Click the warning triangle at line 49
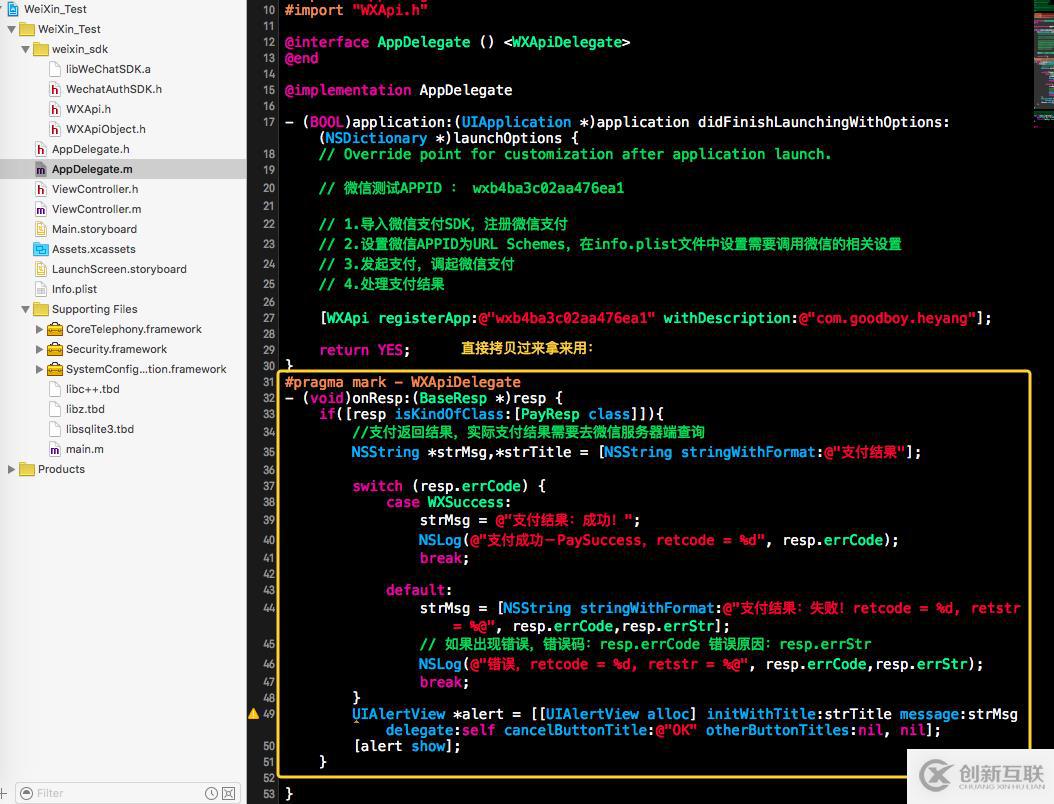This screenshot has width=1054, height=804. pos(253,714)
